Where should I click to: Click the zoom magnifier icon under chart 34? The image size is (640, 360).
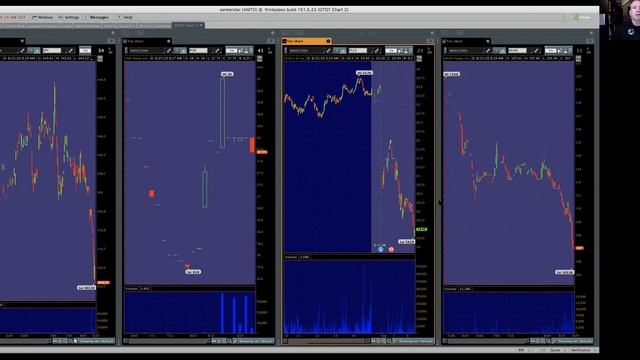tap(70, 341)
